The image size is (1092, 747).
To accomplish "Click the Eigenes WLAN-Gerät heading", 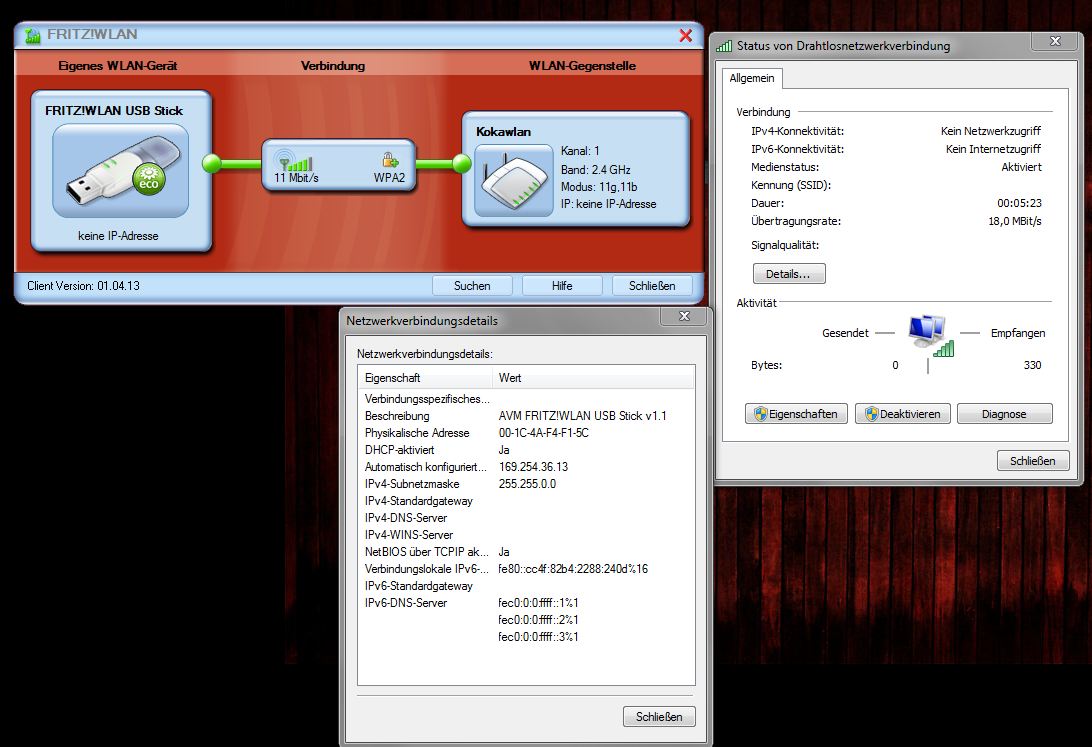I will [x=118, y=65].
